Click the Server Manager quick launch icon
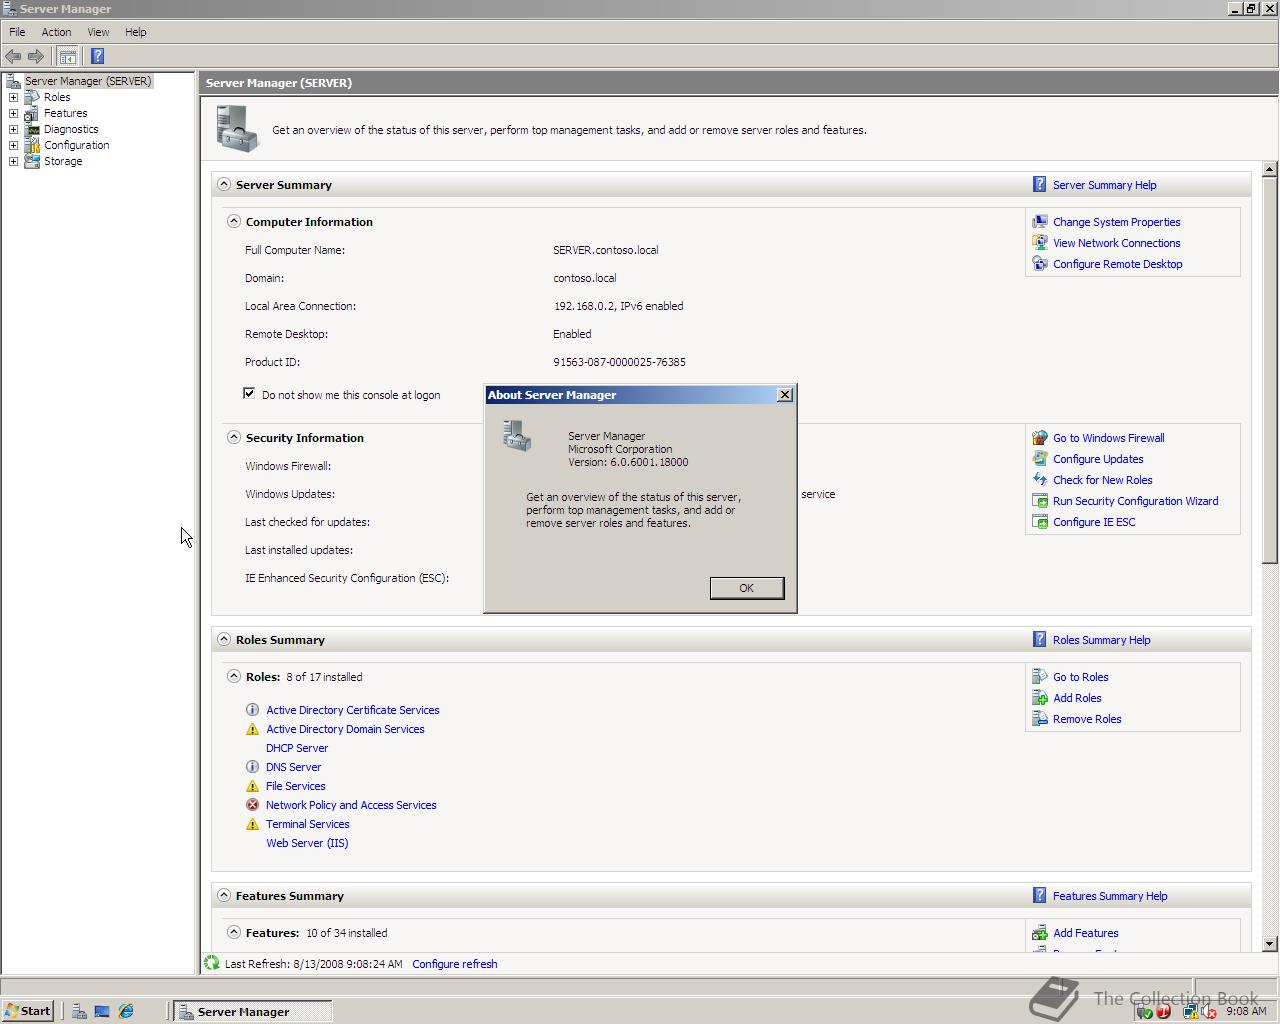1280x1024 pixels. [79, 1011]
